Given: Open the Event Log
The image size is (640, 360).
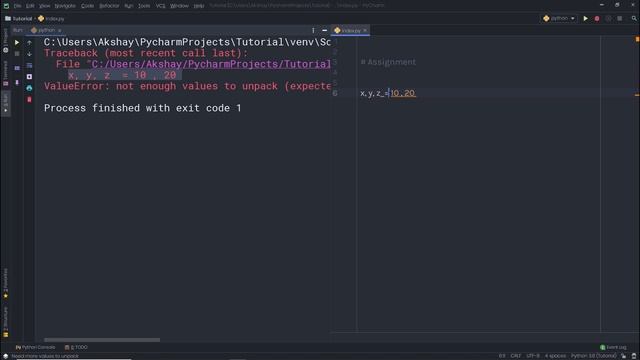Looking at the screenshot, I should (613, 347).
